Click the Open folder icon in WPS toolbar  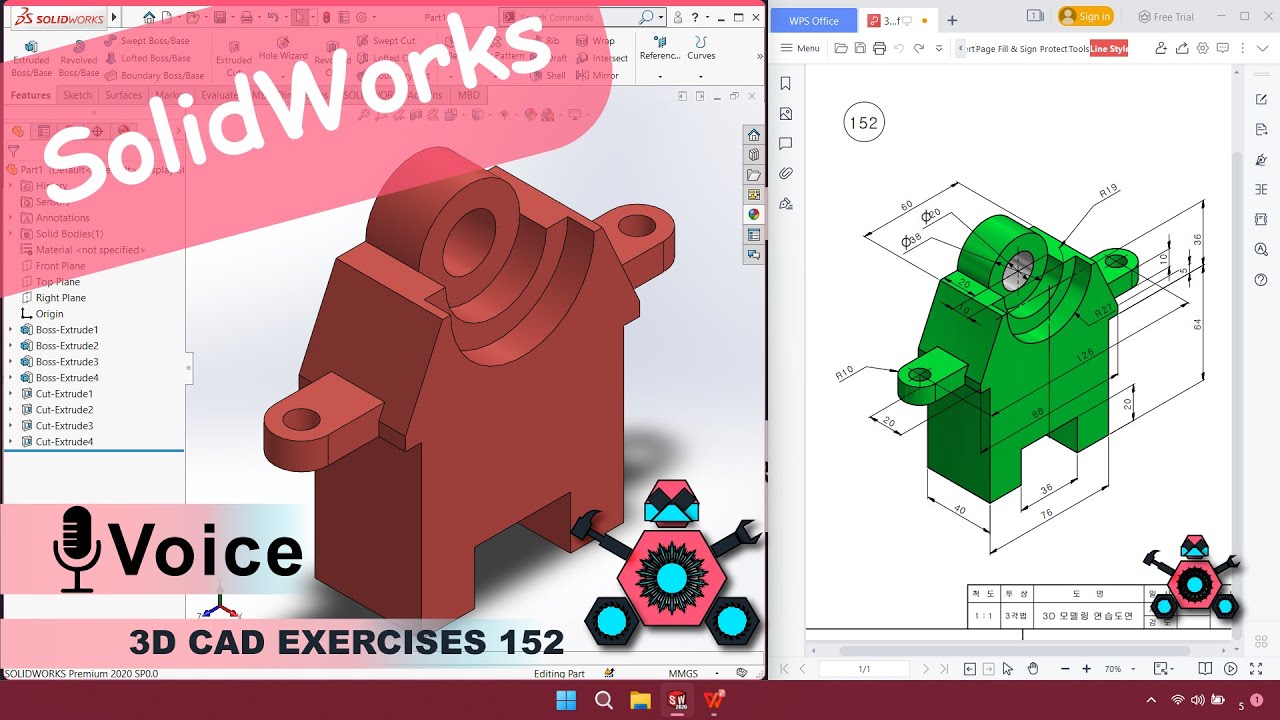tap(841, 48)
